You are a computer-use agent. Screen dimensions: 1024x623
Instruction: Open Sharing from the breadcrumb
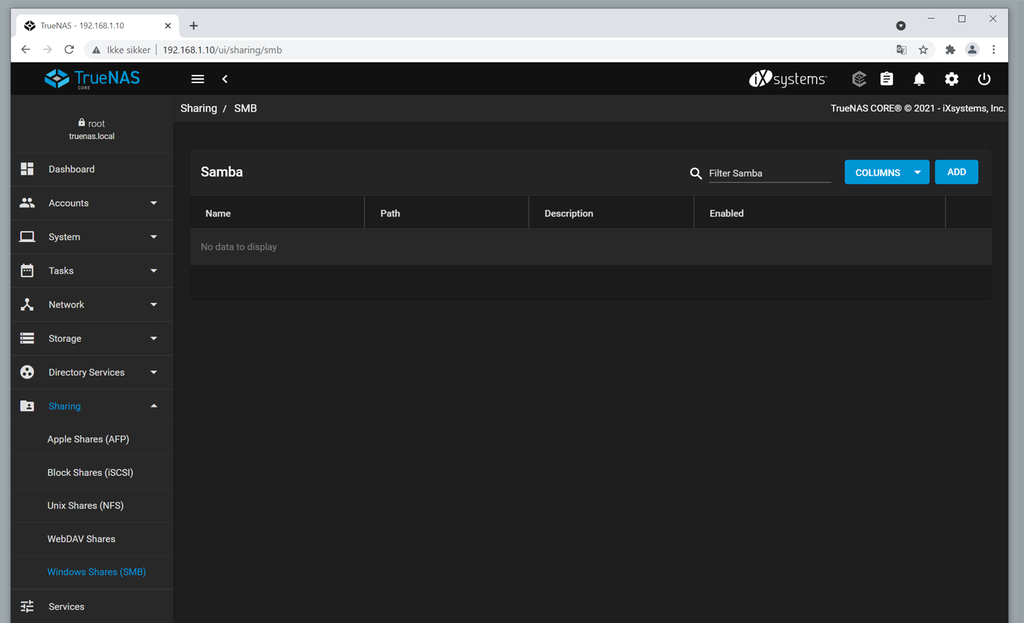pos(198,108)
